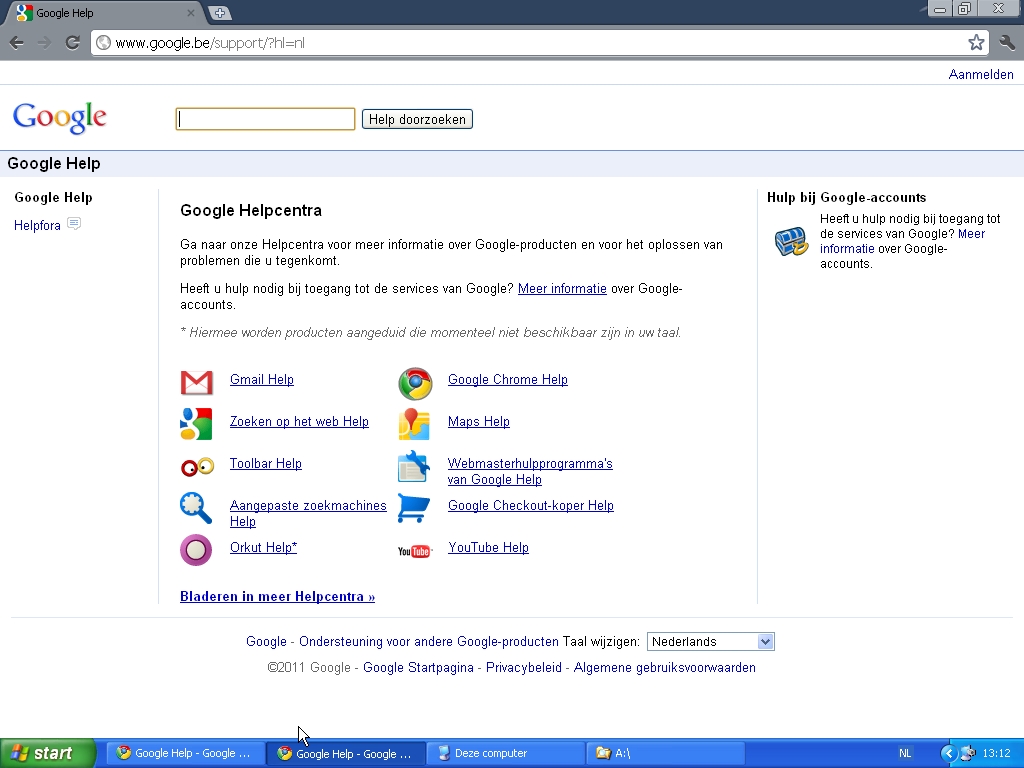
Task: Click Meer informatie link in accounts sidebar
Action: (x=903, y=241)
